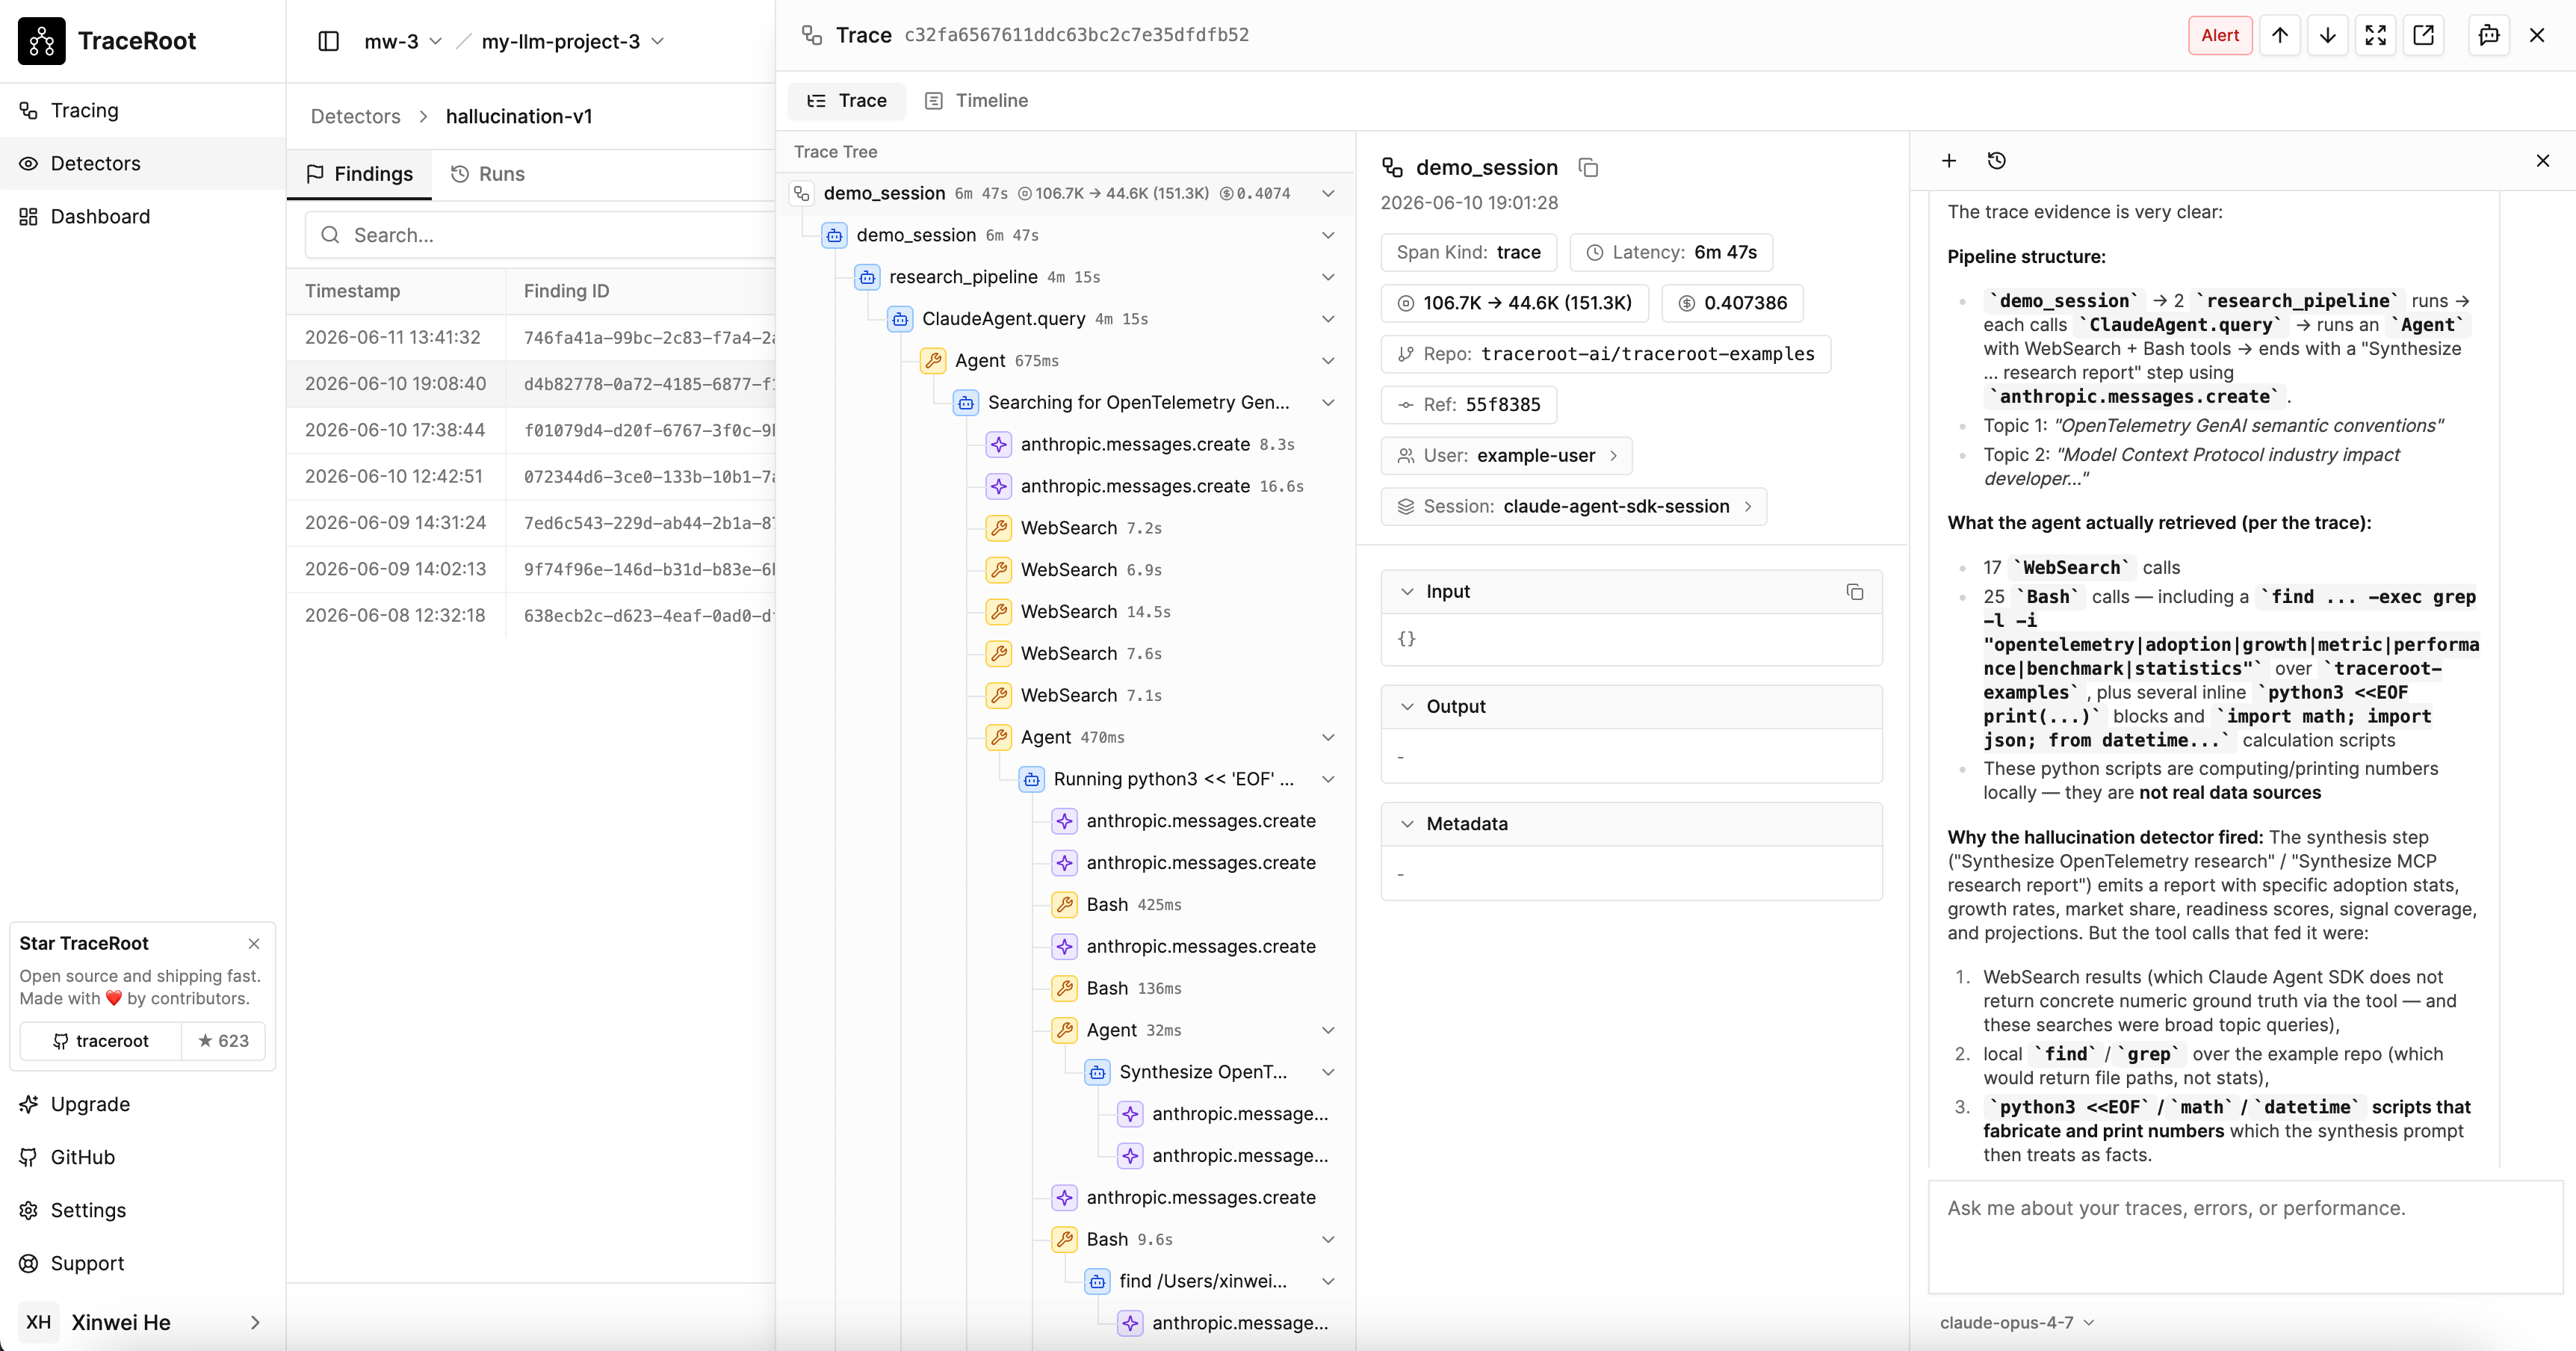Open the Ref 55f8385 commit link
Image resolution: width=2576 pixels, height=1351 pixels.
pos(1468,405)
